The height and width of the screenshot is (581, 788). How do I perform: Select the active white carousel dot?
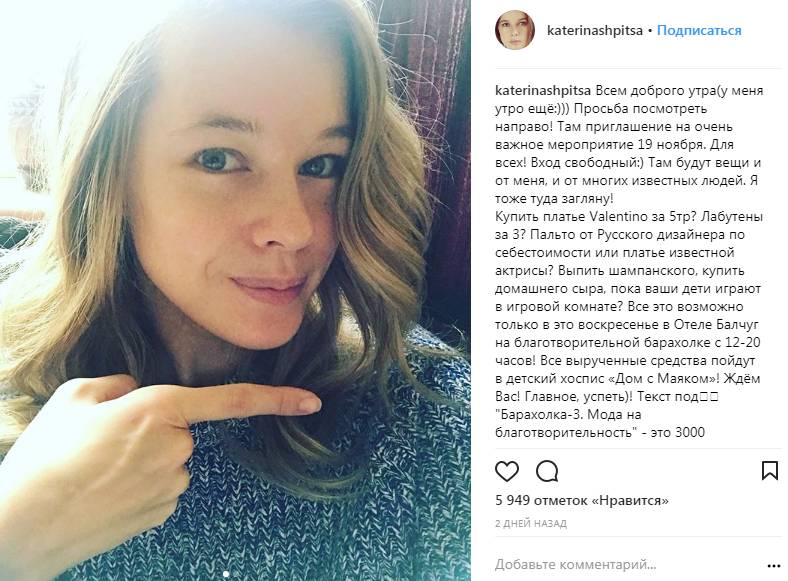pyautogui.click(x=226, y=573)
